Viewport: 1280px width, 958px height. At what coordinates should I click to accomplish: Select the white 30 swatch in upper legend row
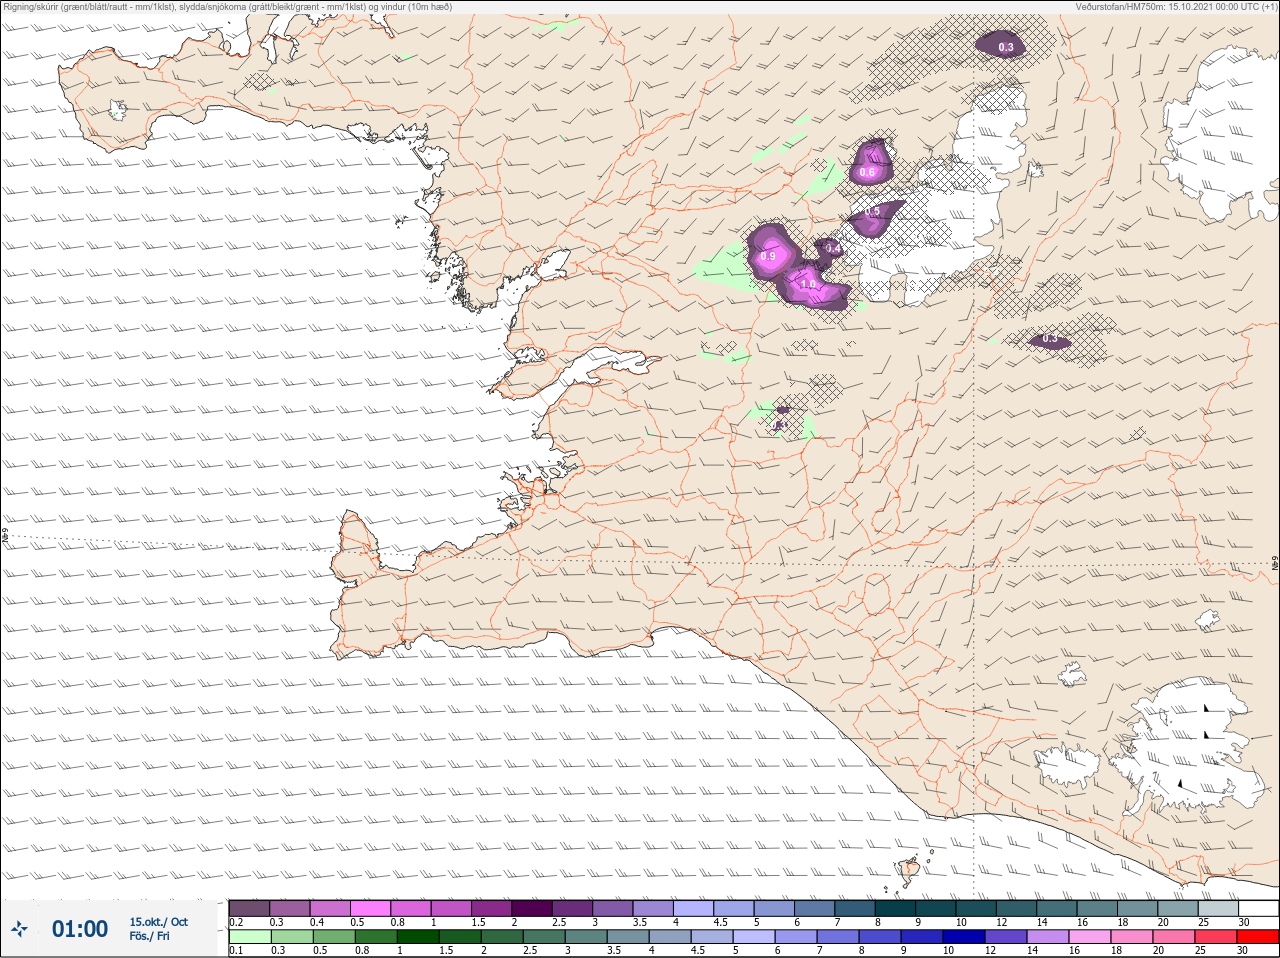1258,908
